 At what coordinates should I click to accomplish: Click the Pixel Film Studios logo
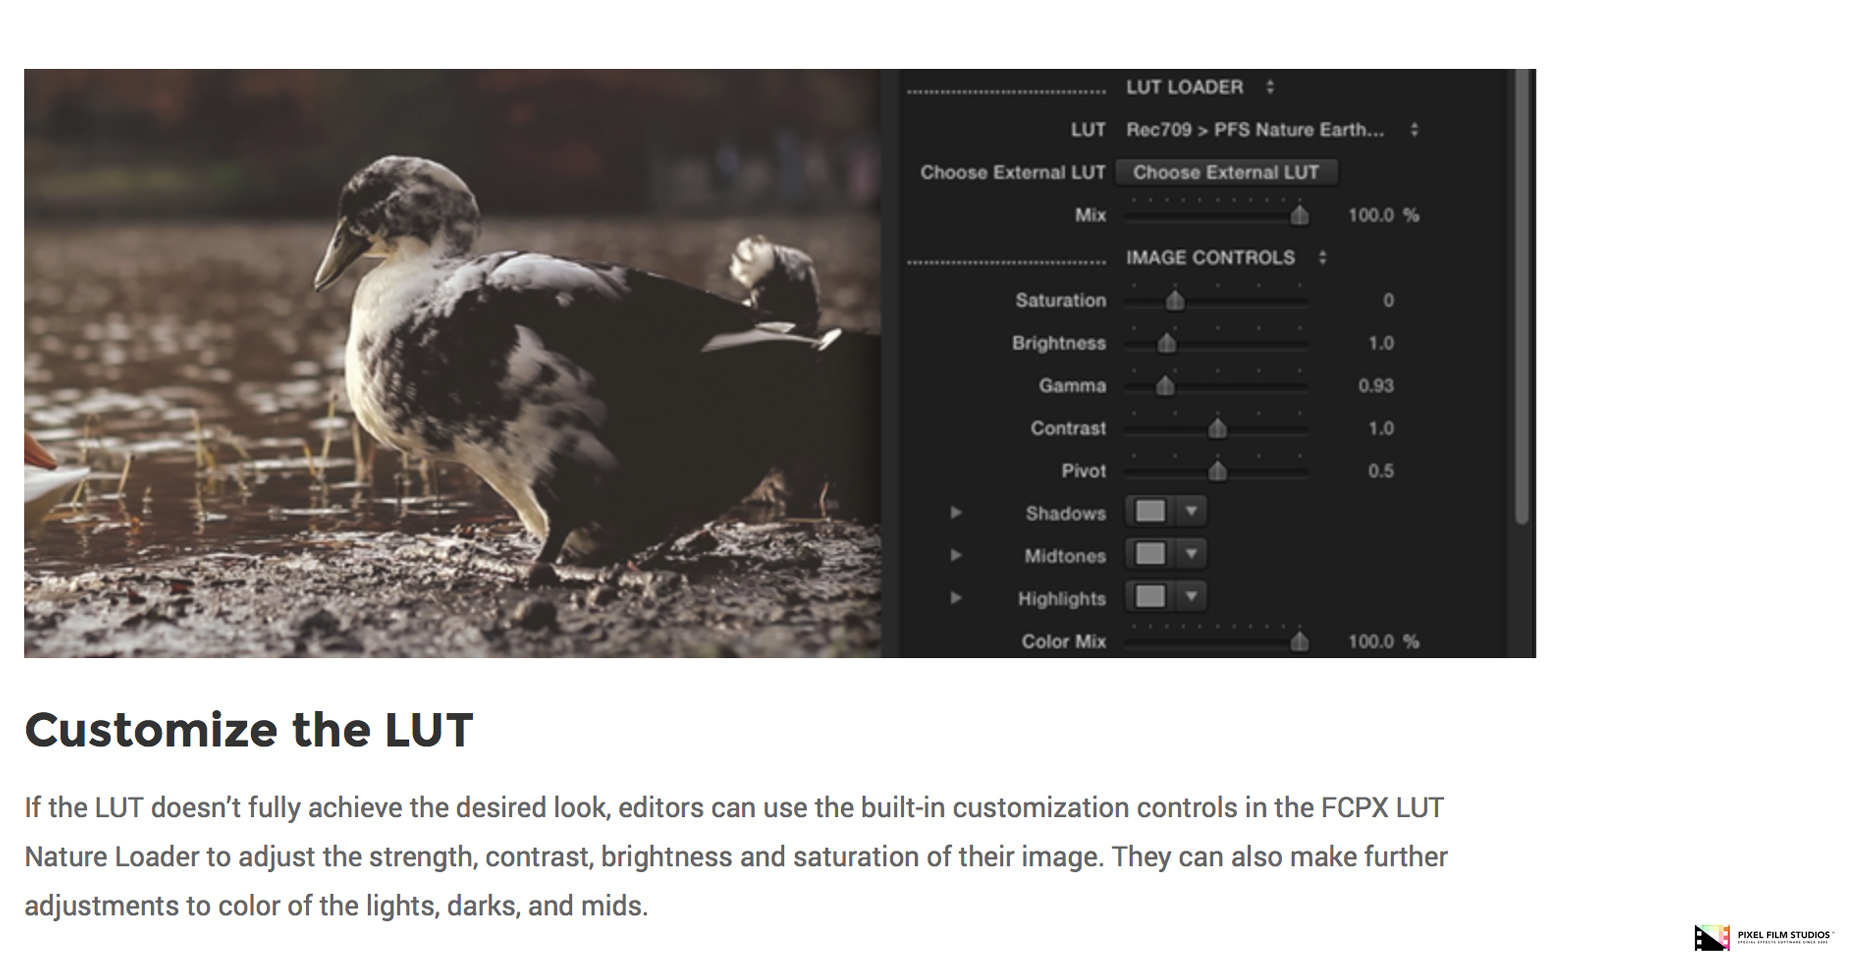[1764, 937]
